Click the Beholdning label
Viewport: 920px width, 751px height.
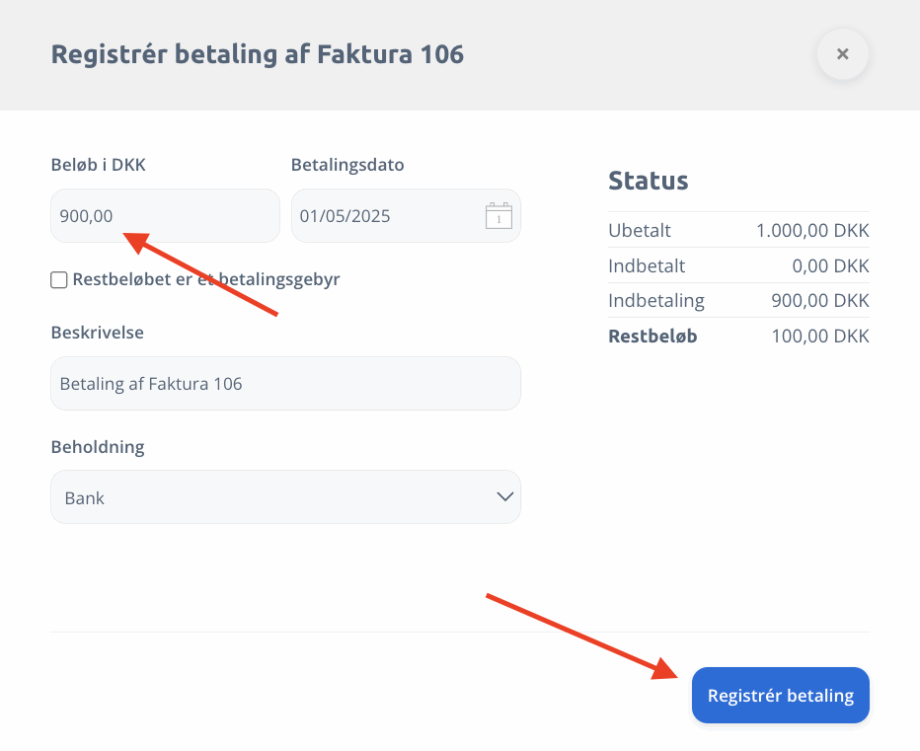point(97,447)
